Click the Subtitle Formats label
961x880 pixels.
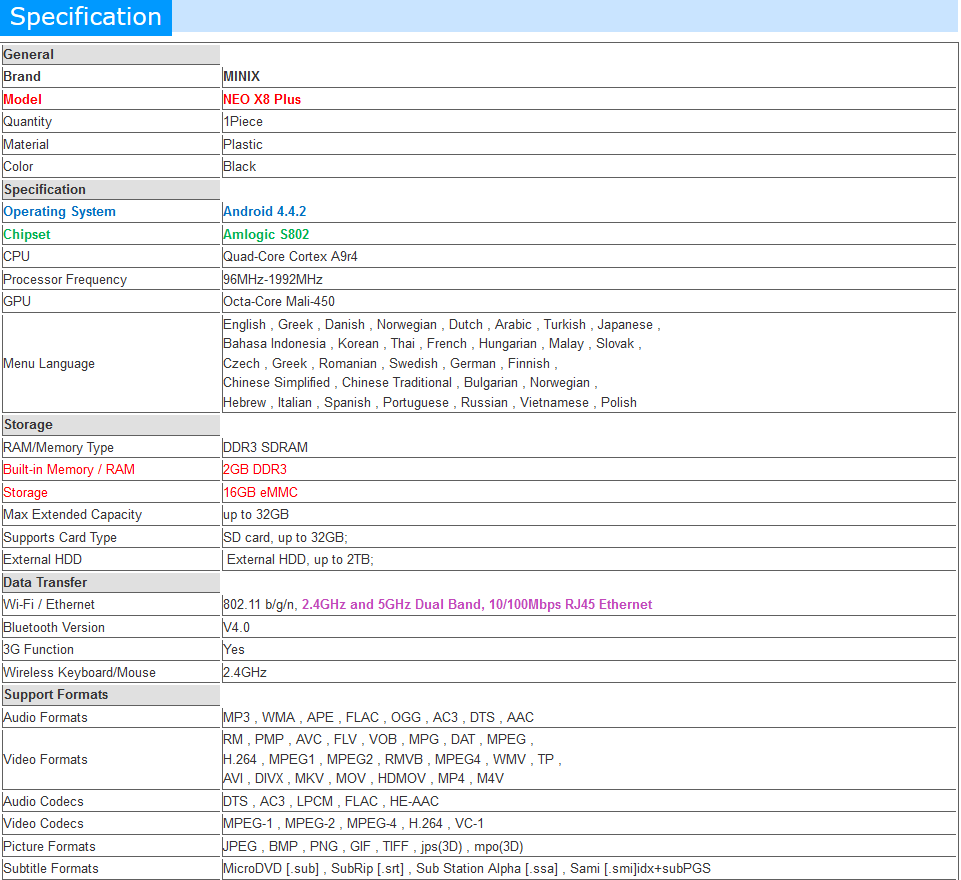(51, 869)
